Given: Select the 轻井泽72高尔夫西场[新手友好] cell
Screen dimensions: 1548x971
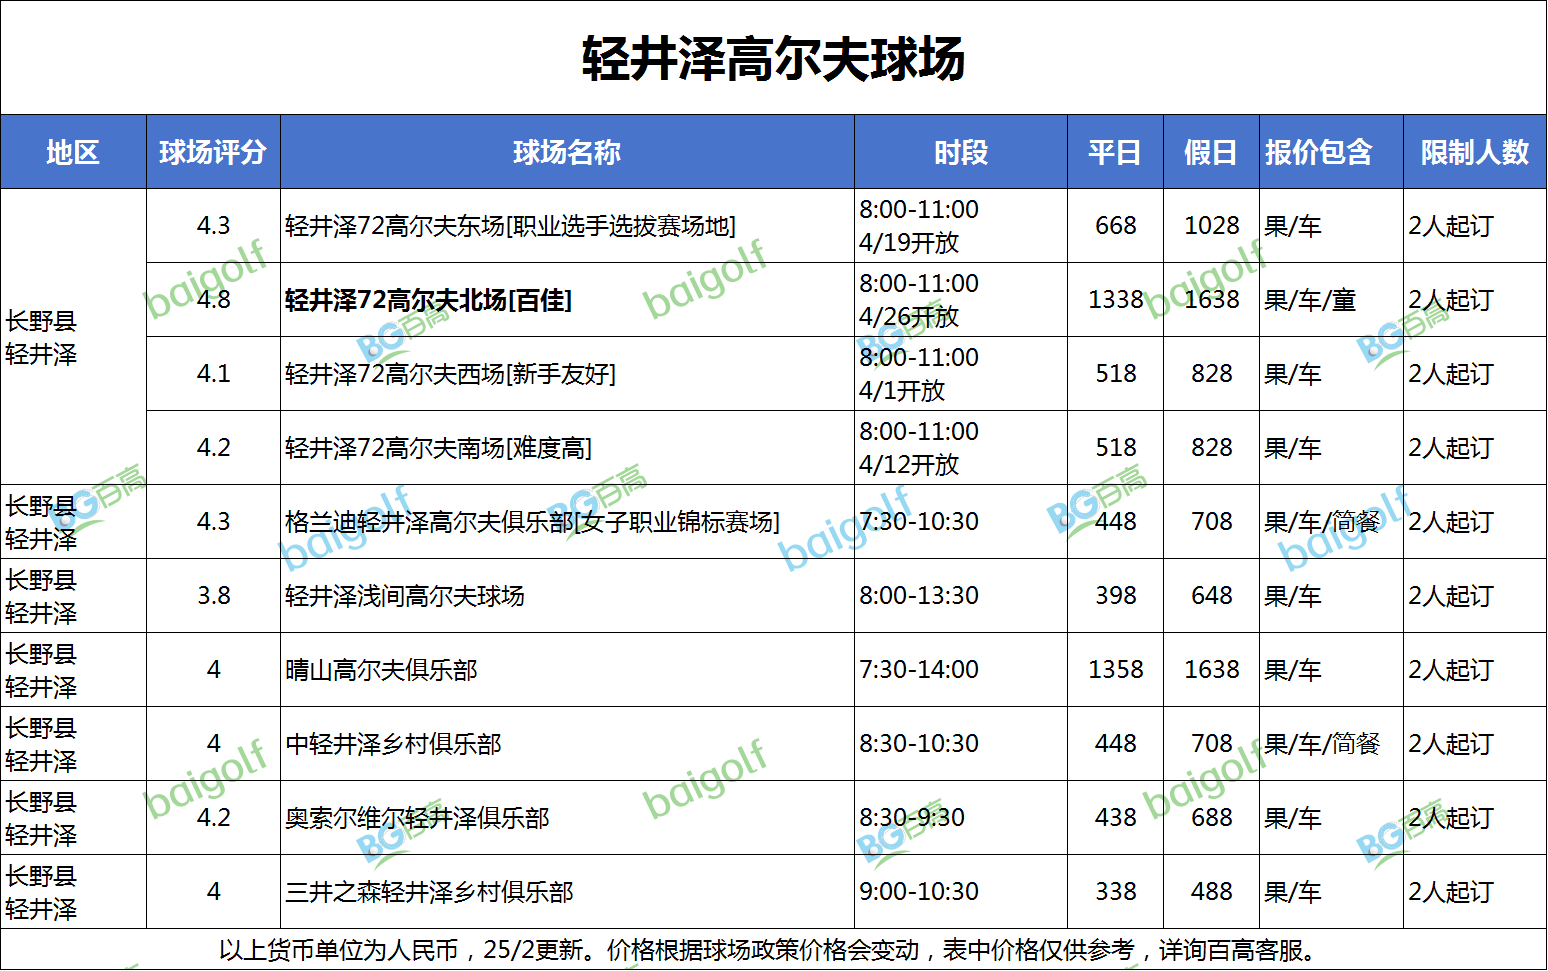Looking at the screenshot, I should click(450, 374).
